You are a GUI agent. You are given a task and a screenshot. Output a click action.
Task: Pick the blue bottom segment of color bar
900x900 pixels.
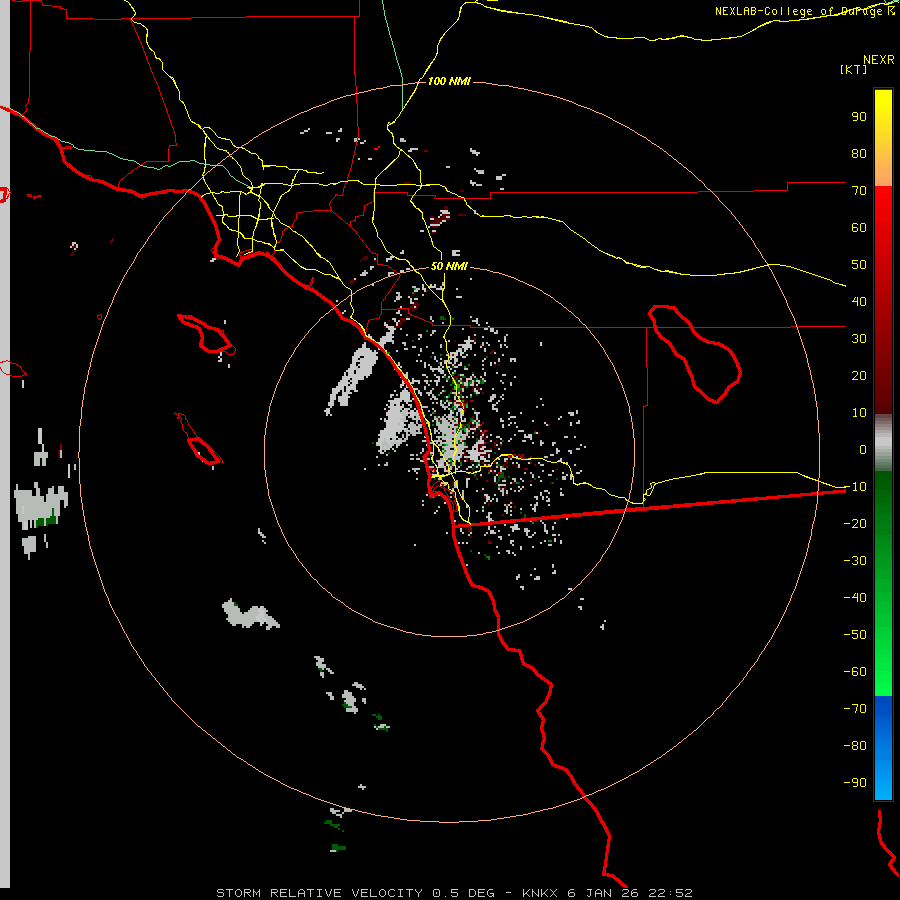tap(883, 748)
